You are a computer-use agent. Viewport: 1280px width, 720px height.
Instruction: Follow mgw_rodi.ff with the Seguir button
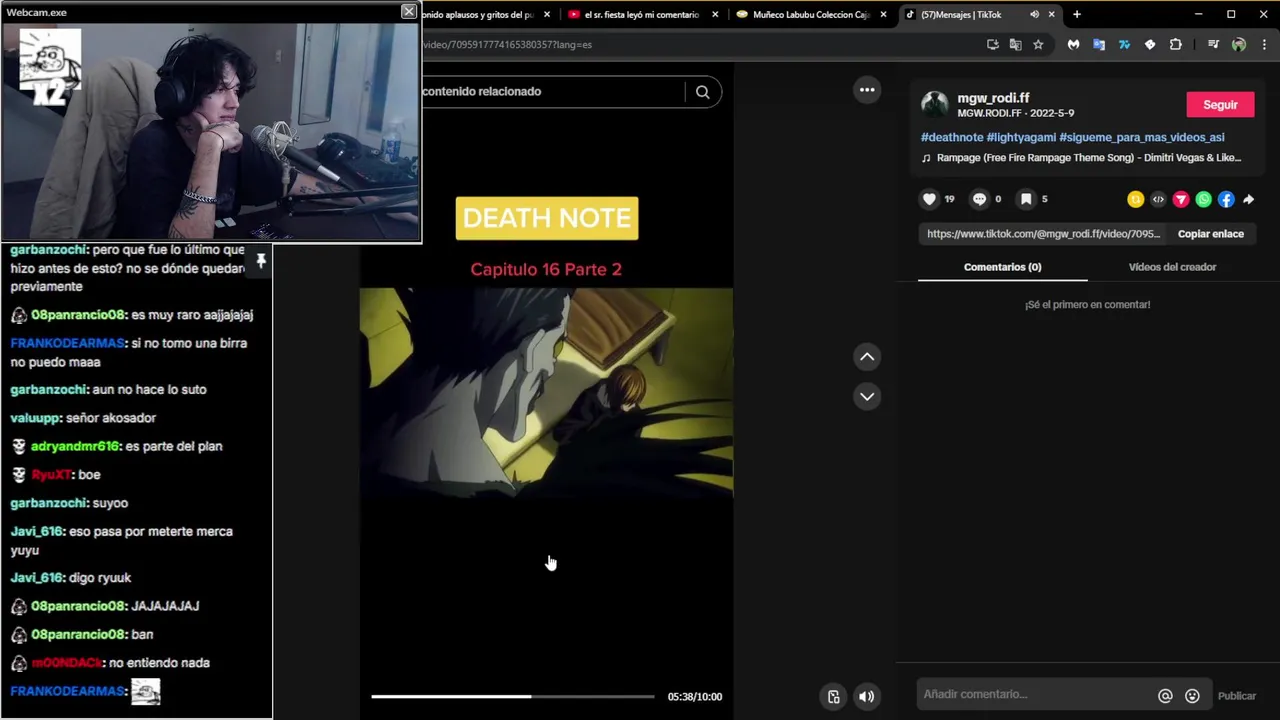pos(1220,105)
